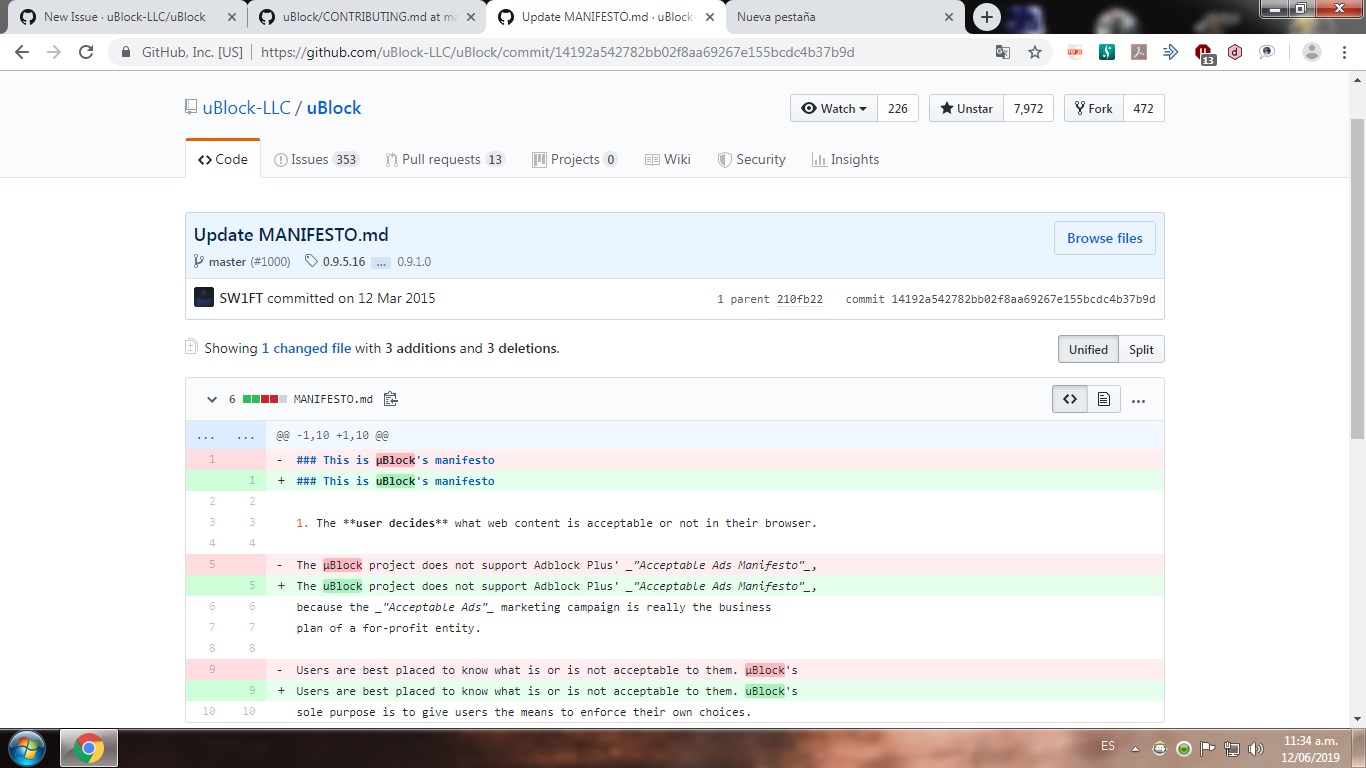Screen dimensions: 1366x768
Task: Switch diff view to Split mode
Action: tap(1140, 349)
